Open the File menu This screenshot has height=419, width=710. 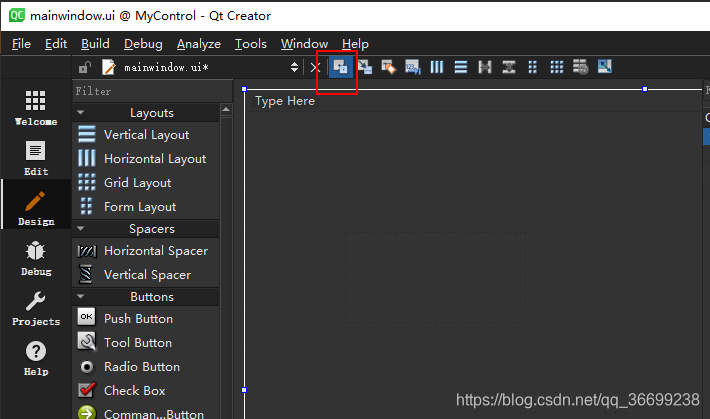[21, 44]
